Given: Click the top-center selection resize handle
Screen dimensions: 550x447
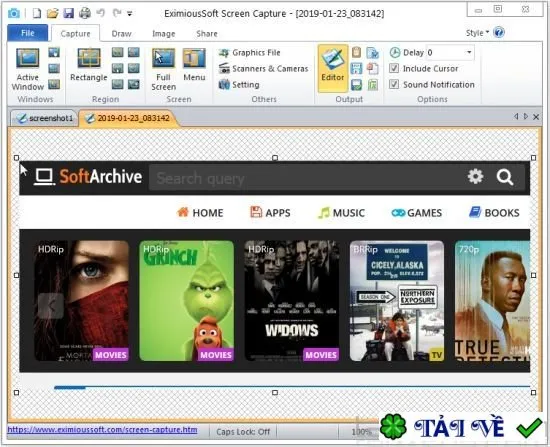Looking at the screenshot, I should pyautogui.click(x=275, y=158).
